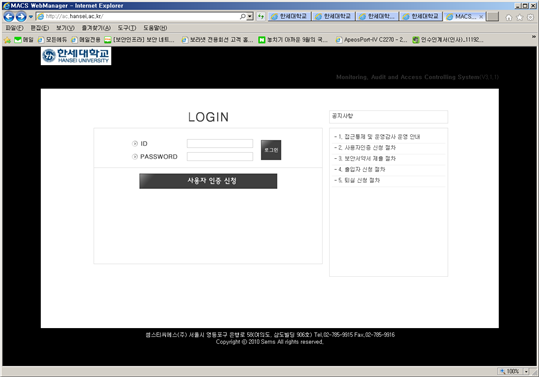Click the Hansei University logo

pyautogui.click(x=76, y=56)
